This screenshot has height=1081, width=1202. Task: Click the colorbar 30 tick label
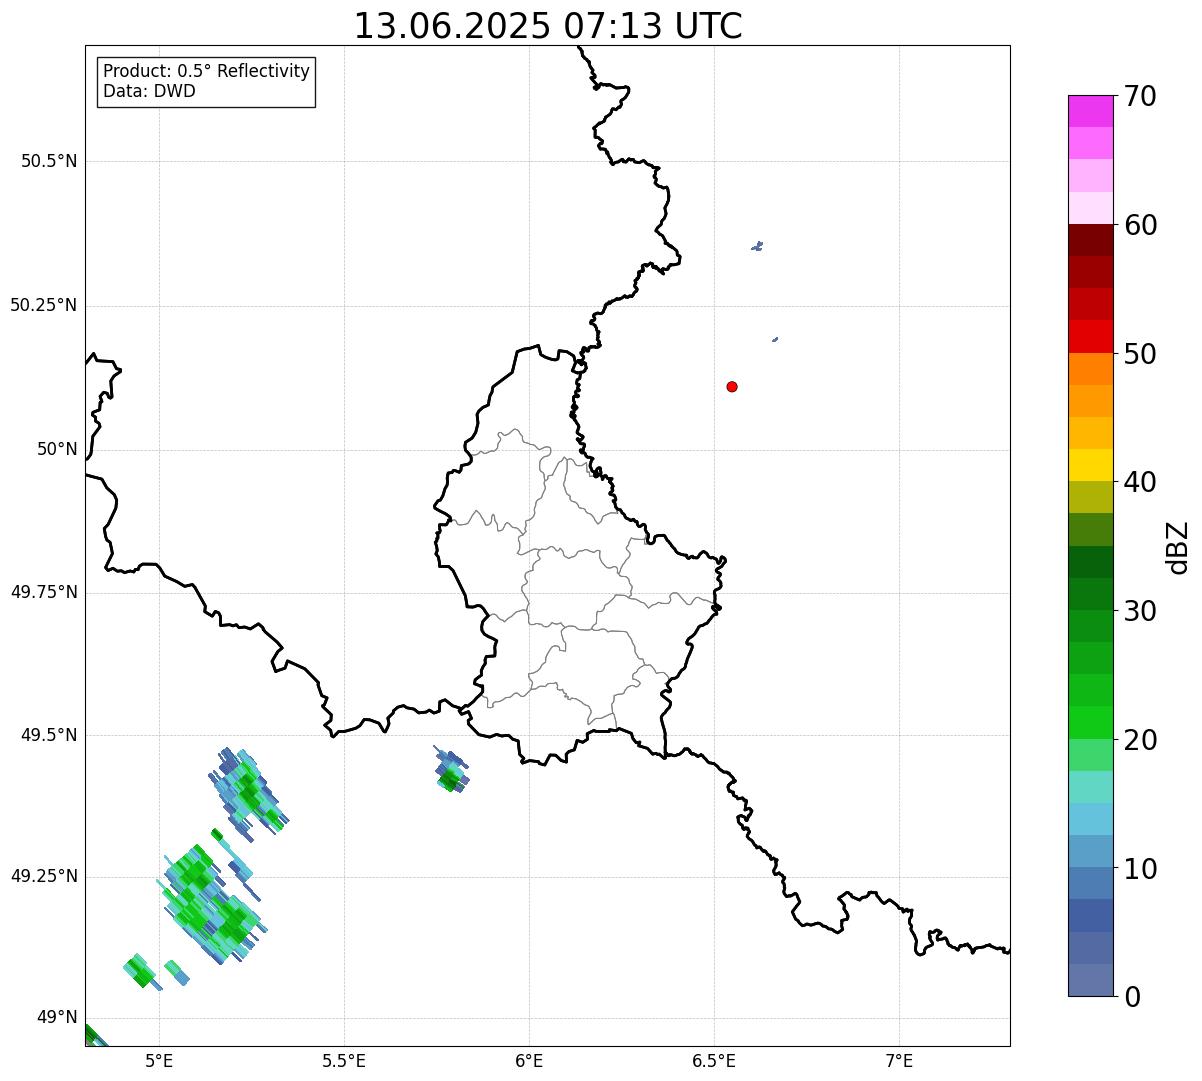point(1140,611)
